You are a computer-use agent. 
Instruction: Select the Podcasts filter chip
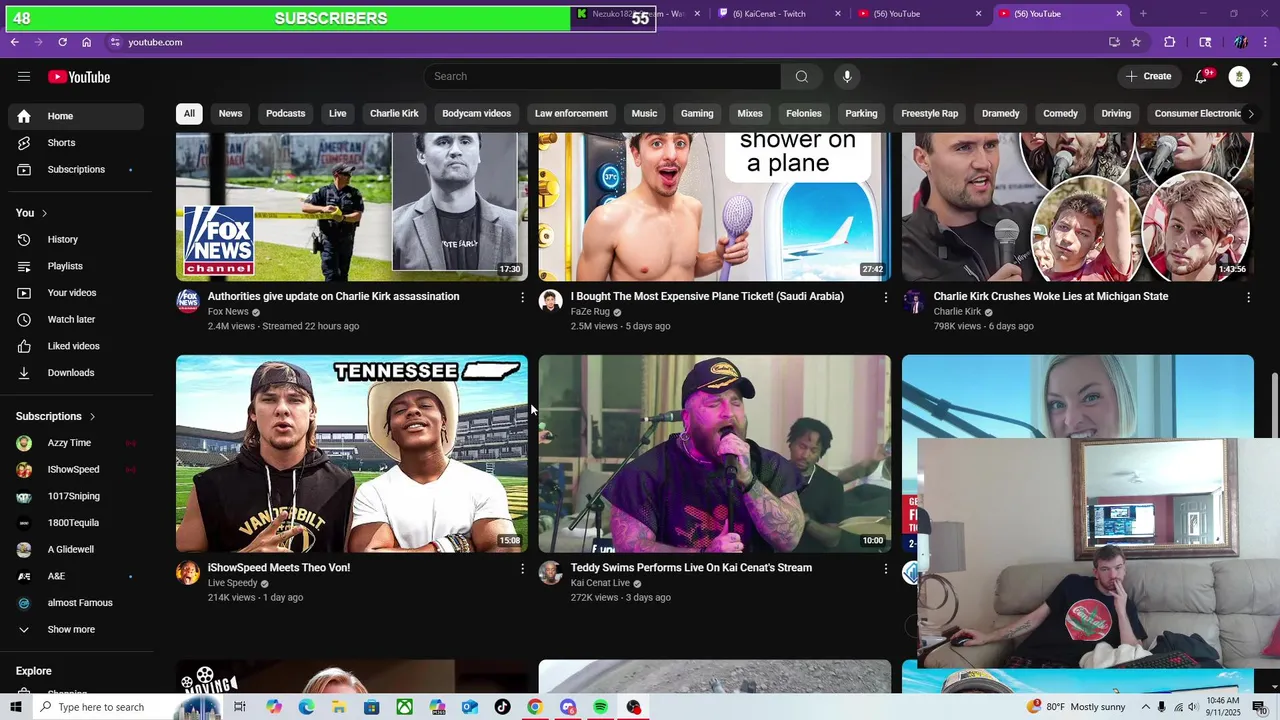pos(286,114)
